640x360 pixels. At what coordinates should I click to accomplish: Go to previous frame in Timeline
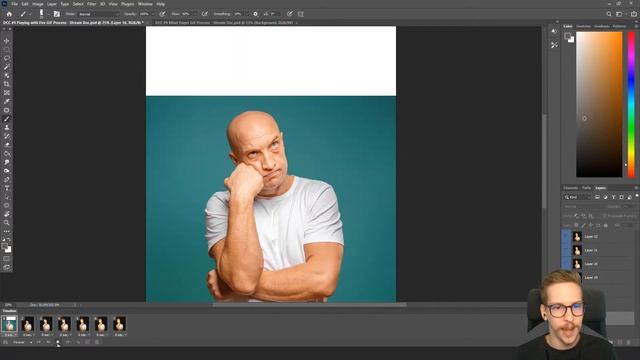[x=48, y=342]
